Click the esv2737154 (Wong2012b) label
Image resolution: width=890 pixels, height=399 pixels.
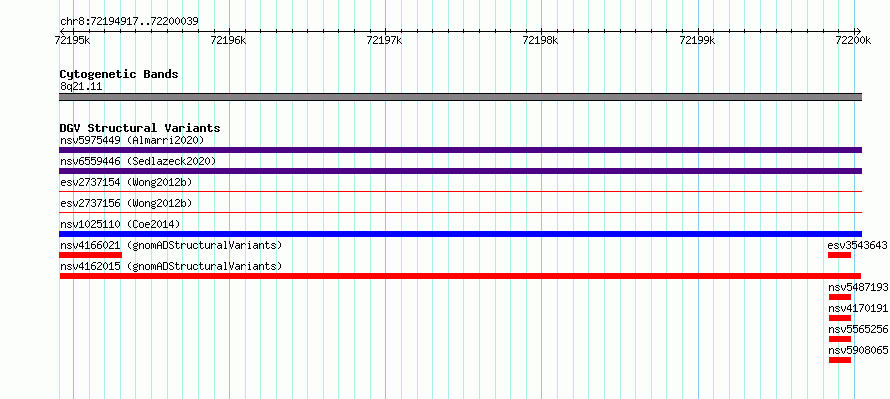point(126,182)
